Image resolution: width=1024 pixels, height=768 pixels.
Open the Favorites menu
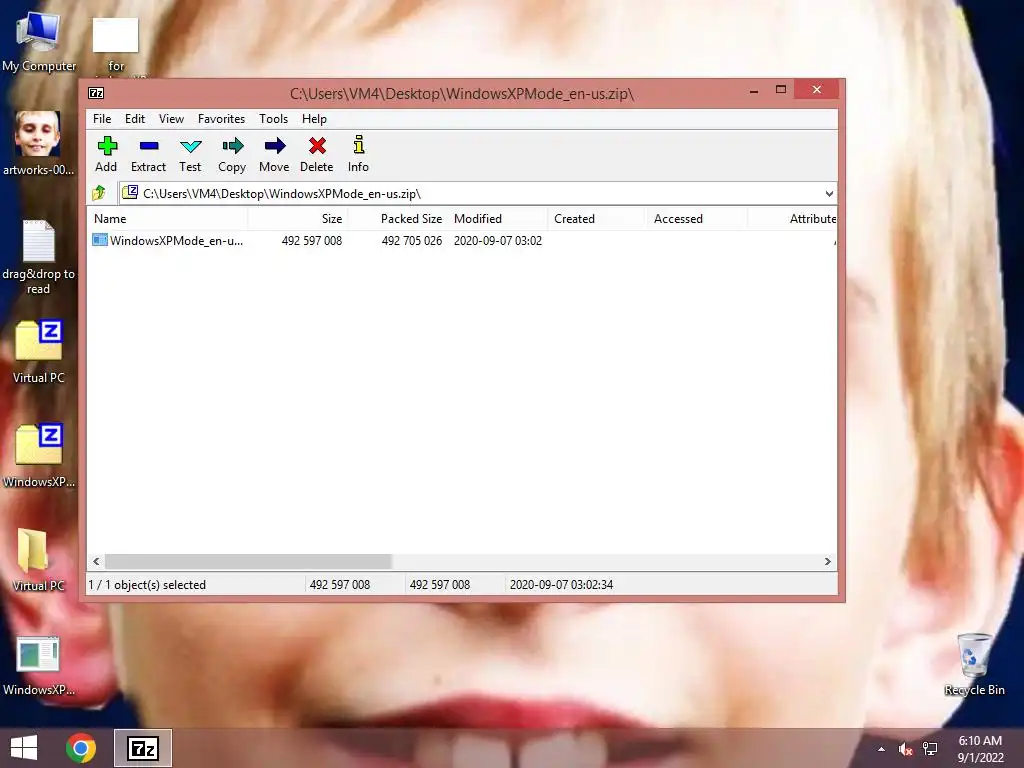point(221,119)
